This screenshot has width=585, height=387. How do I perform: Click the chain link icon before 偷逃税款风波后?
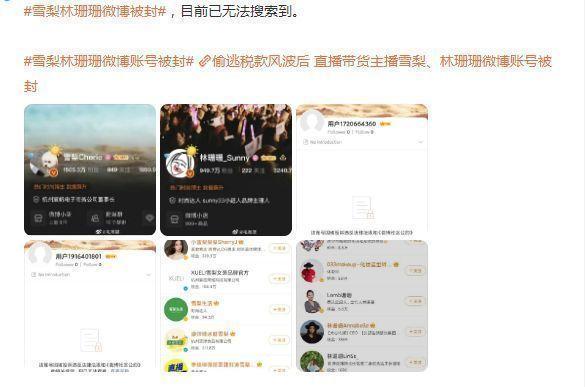pyautogui.click(x=204, y=61)
